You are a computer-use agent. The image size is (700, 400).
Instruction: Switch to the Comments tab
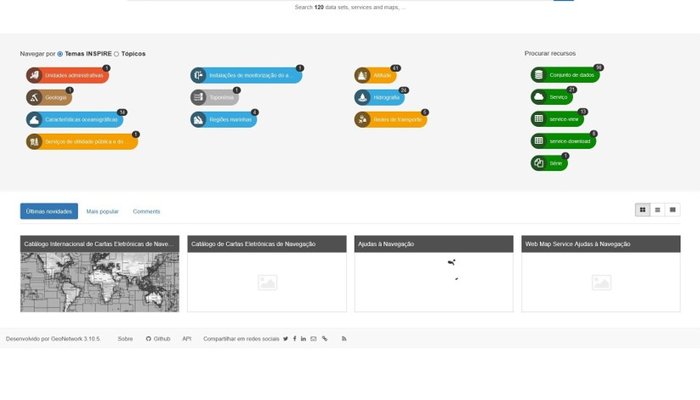click(x=146, y=211)
